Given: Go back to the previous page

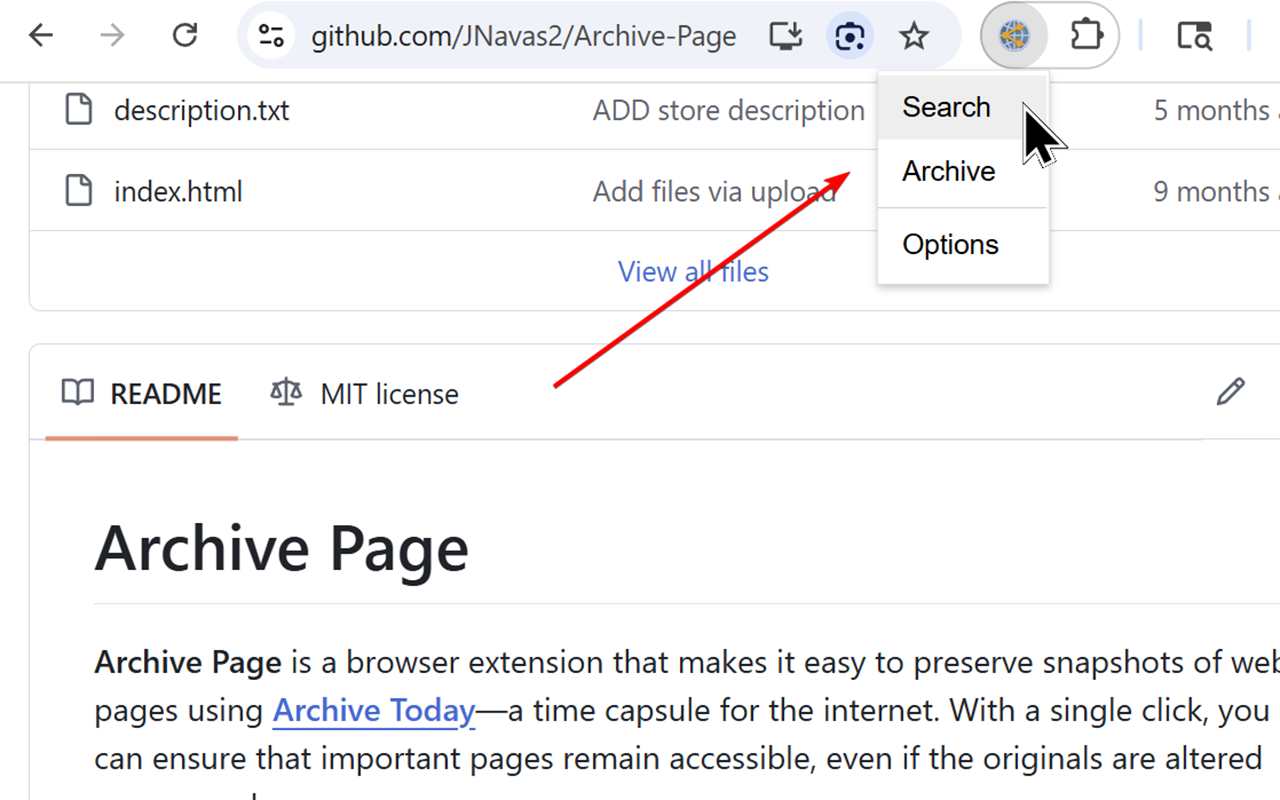Looking at the screenshot, I should coord(41,37).
